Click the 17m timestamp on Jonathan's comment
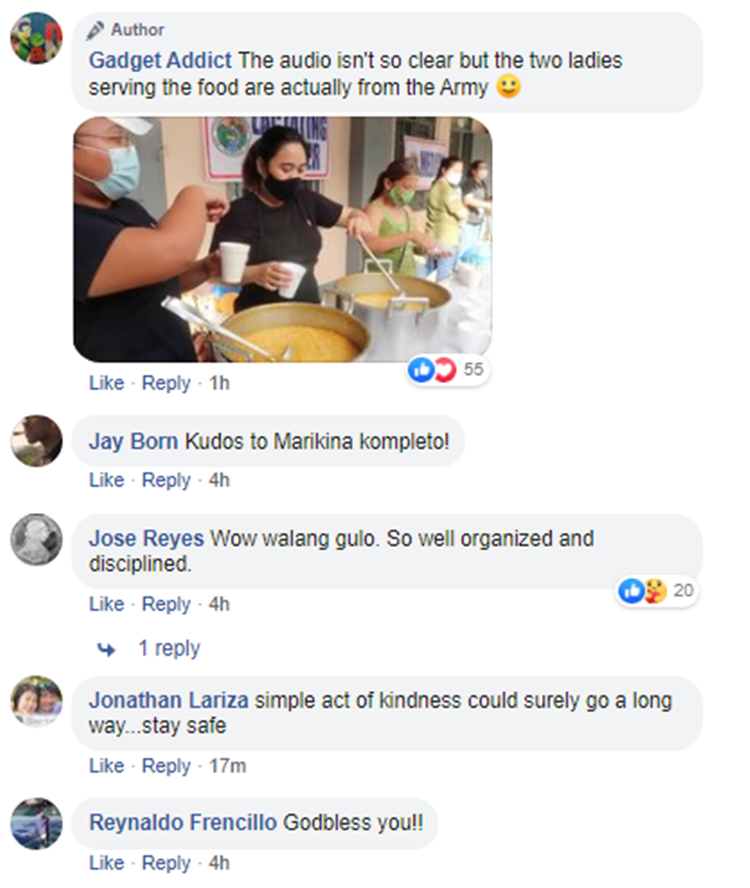 point(228,766)
